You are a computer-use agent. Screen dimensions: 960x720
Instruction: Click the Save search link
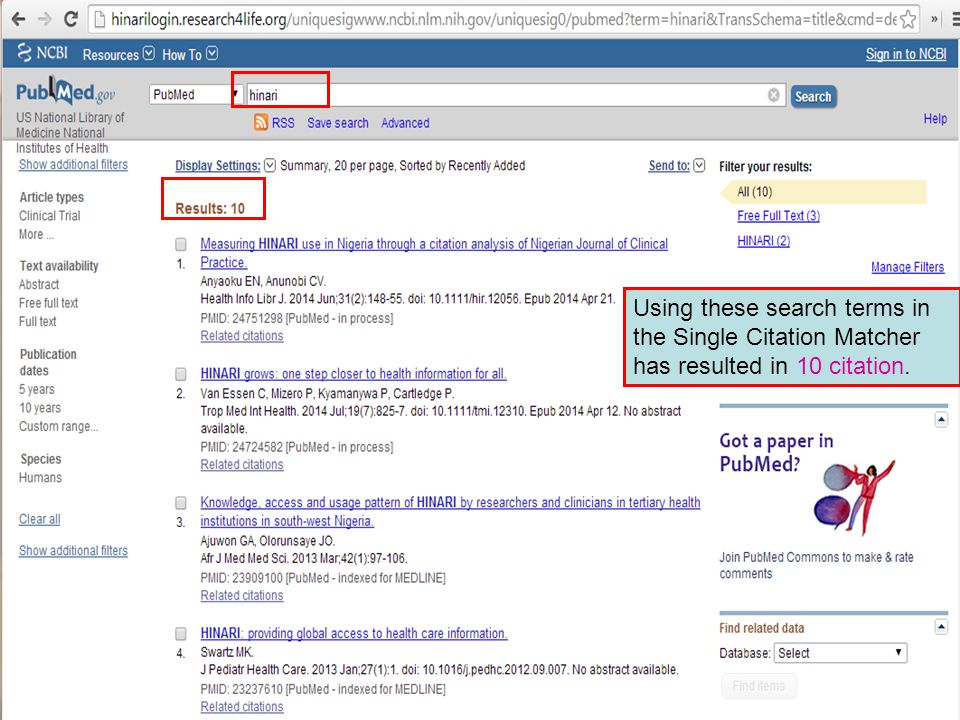[x=338, y=122]
